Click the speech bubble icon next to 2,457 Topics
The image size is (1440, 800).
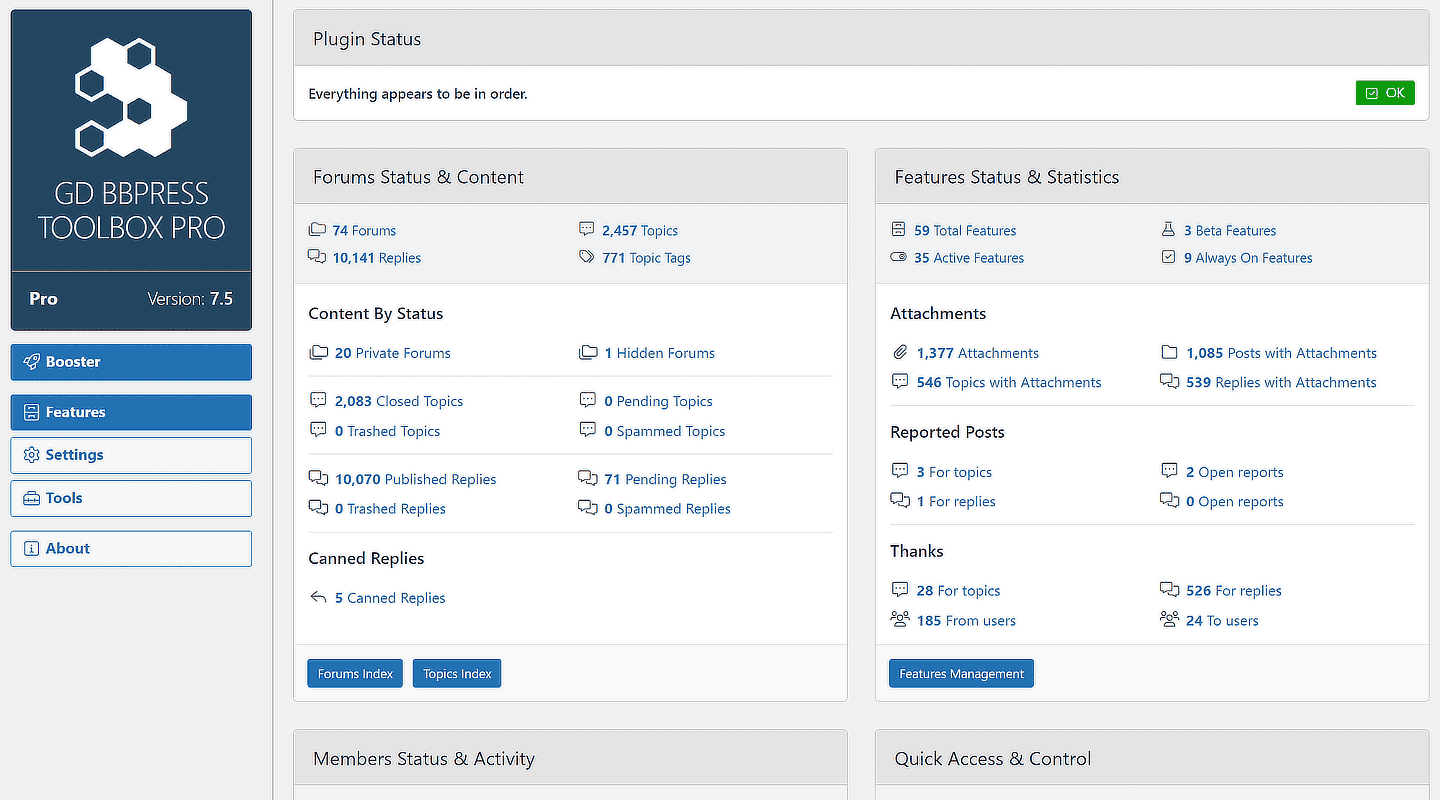587,230
